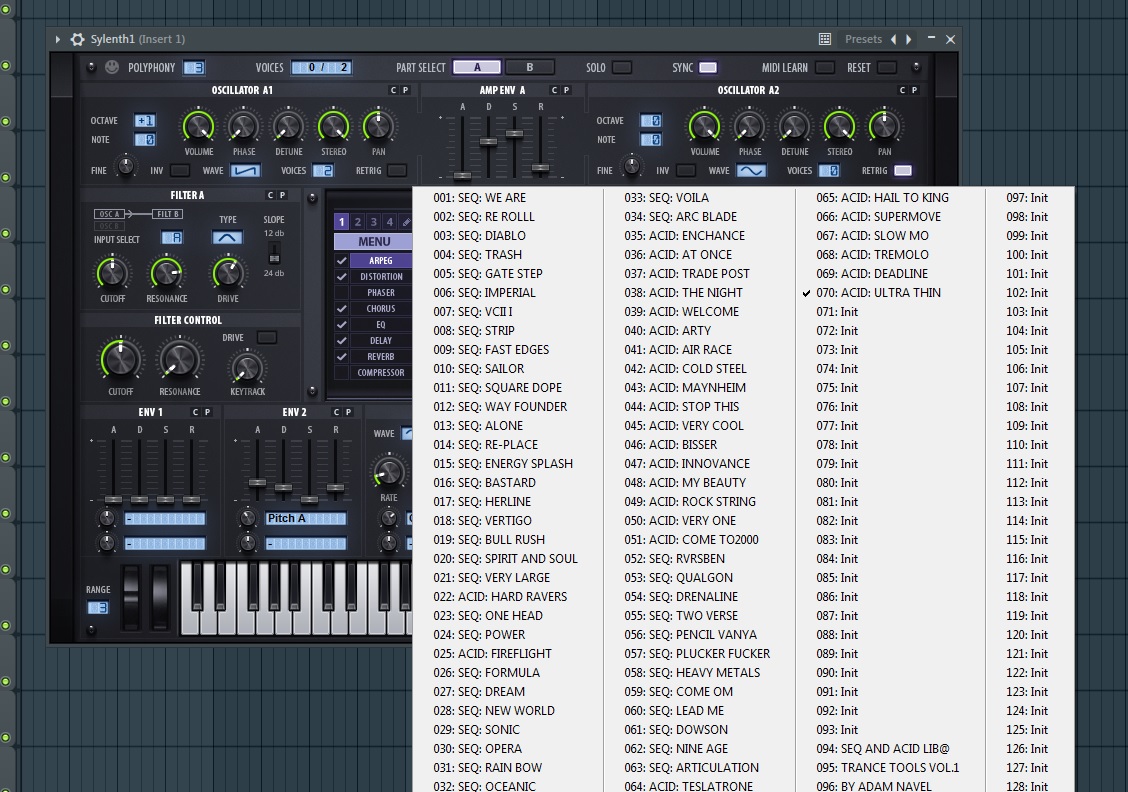Click the MENU button

(x=373, y=242)
